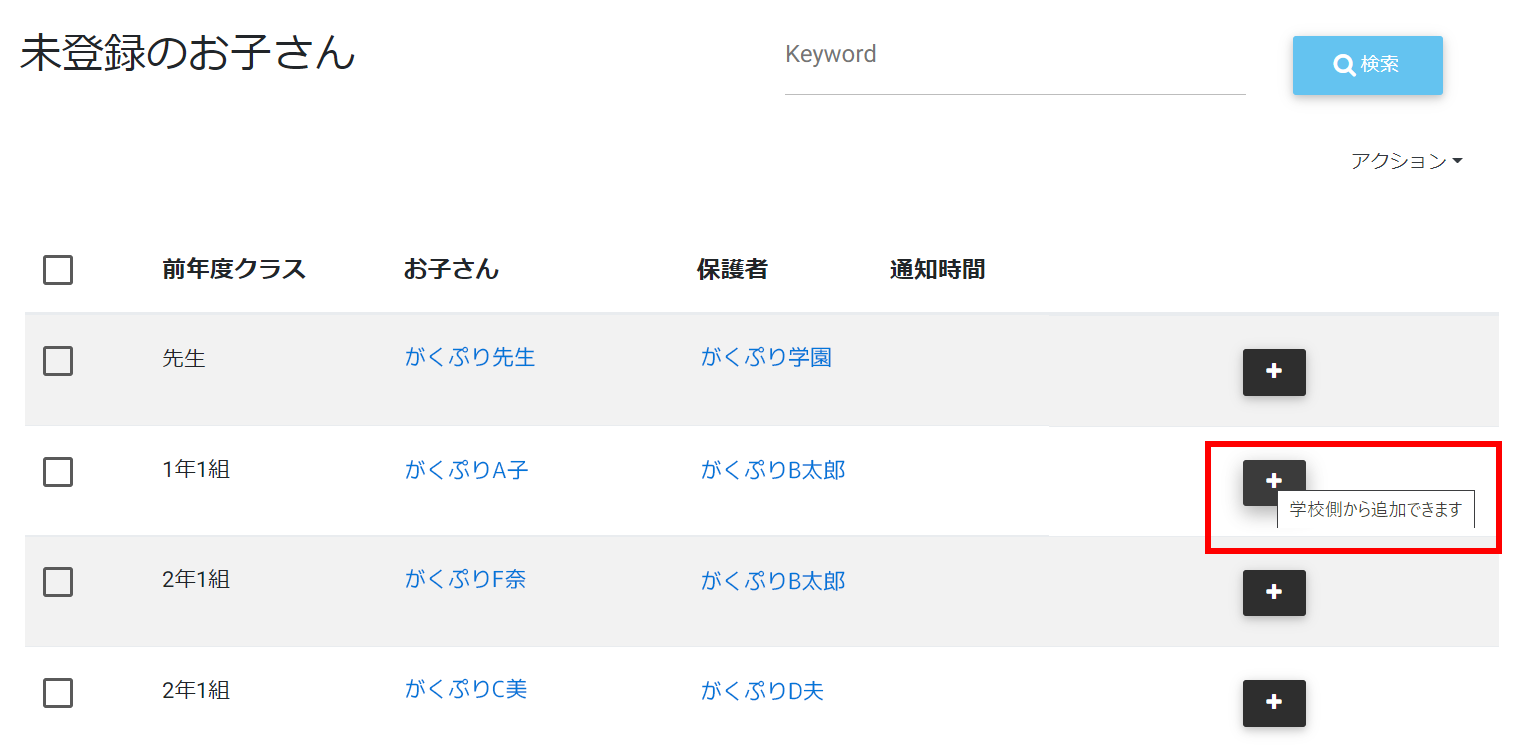Toggle the select-all checkbox in the table header
The image size is (1527, 754).
pyautogui.click(x=58, y=270)
